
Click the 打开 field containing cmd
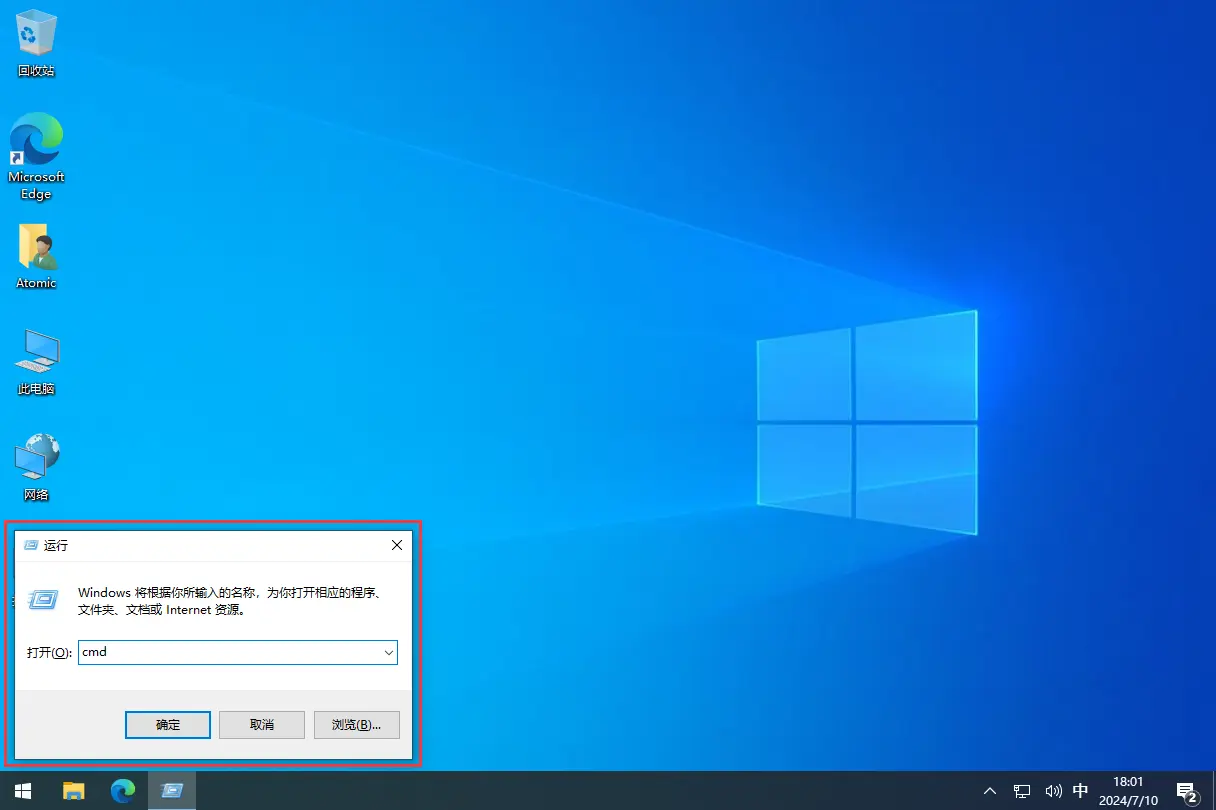(228, 652)
